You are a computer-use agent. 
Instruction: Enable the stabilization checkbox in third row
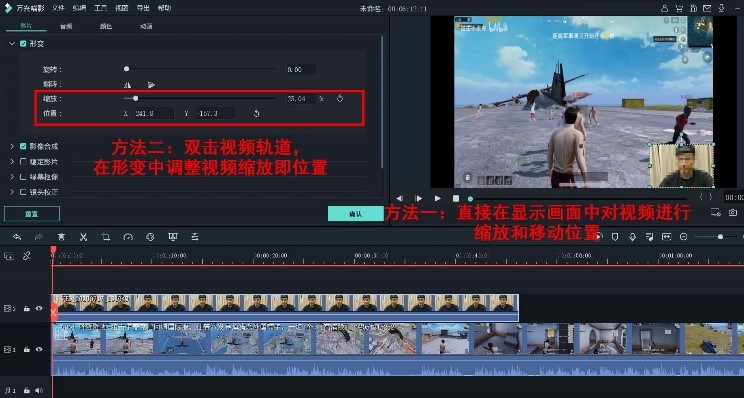[x=23, y=162]
